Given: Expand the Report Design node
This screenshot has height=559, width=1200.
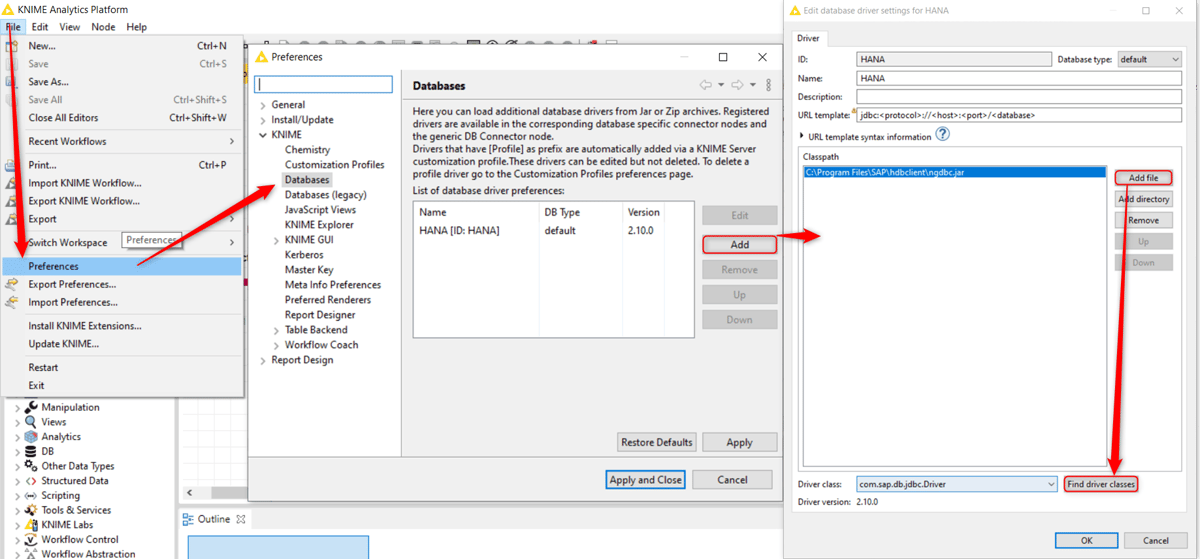Looking at the screenshot, I should [263, 360].
